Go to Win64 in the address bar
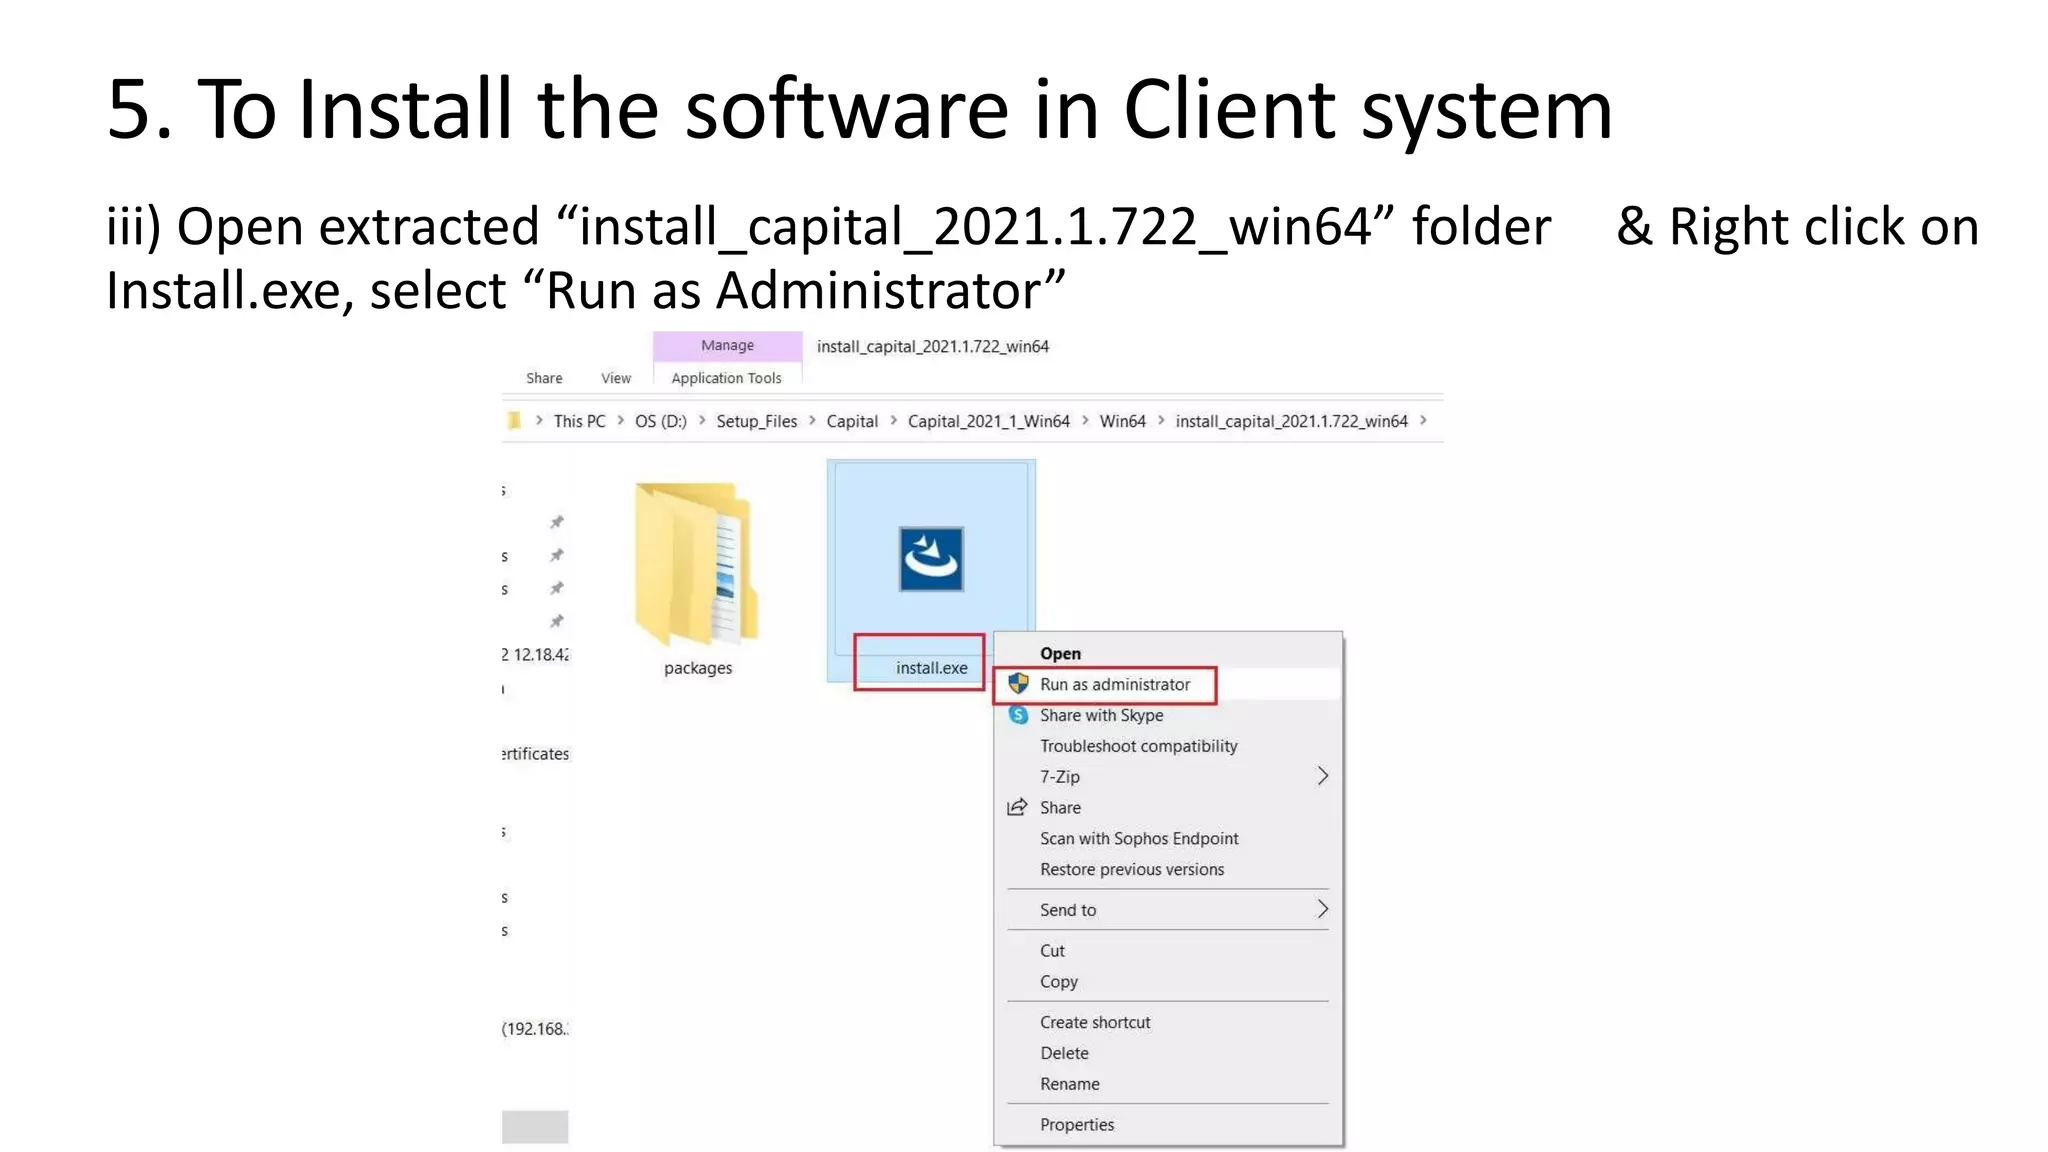Viewport: 2048px width, 1152px height. [x=1122, y=421]
